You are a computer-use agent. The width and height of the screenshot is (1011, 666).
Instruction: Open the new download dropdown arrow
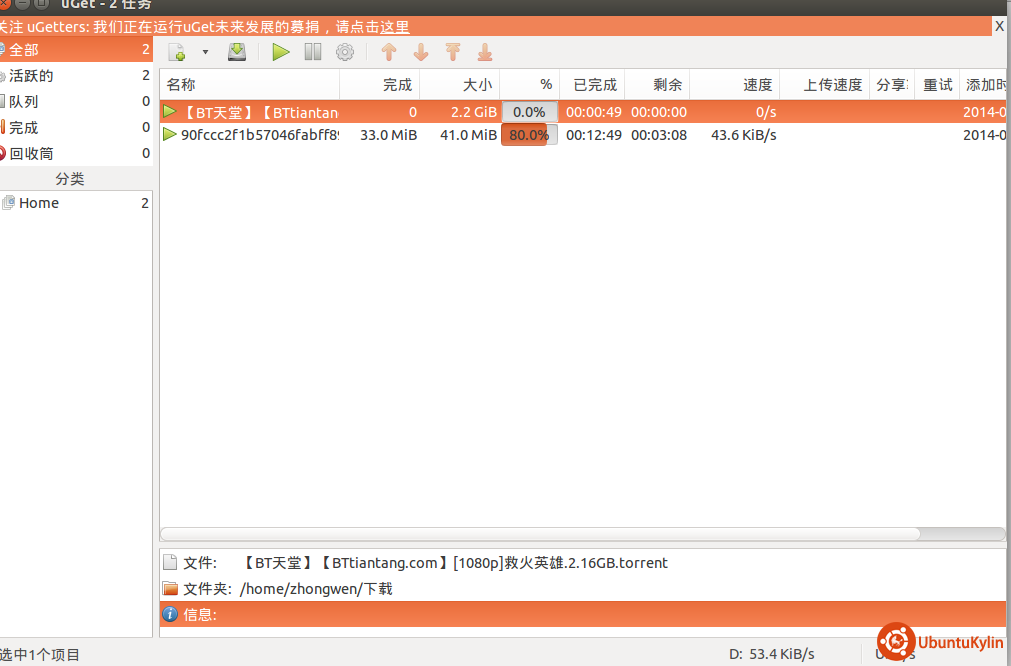(205, 52)
